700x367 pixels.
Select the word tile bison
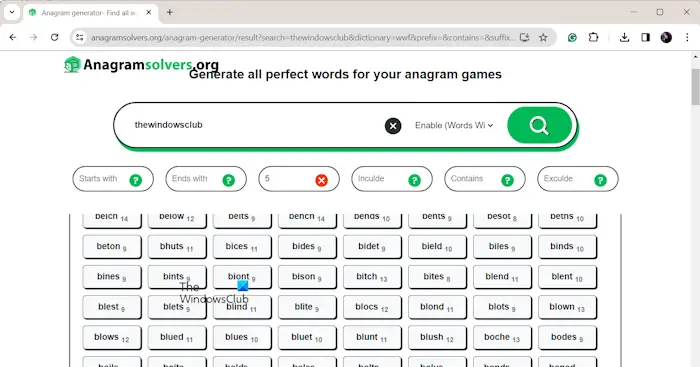point(307,277)
